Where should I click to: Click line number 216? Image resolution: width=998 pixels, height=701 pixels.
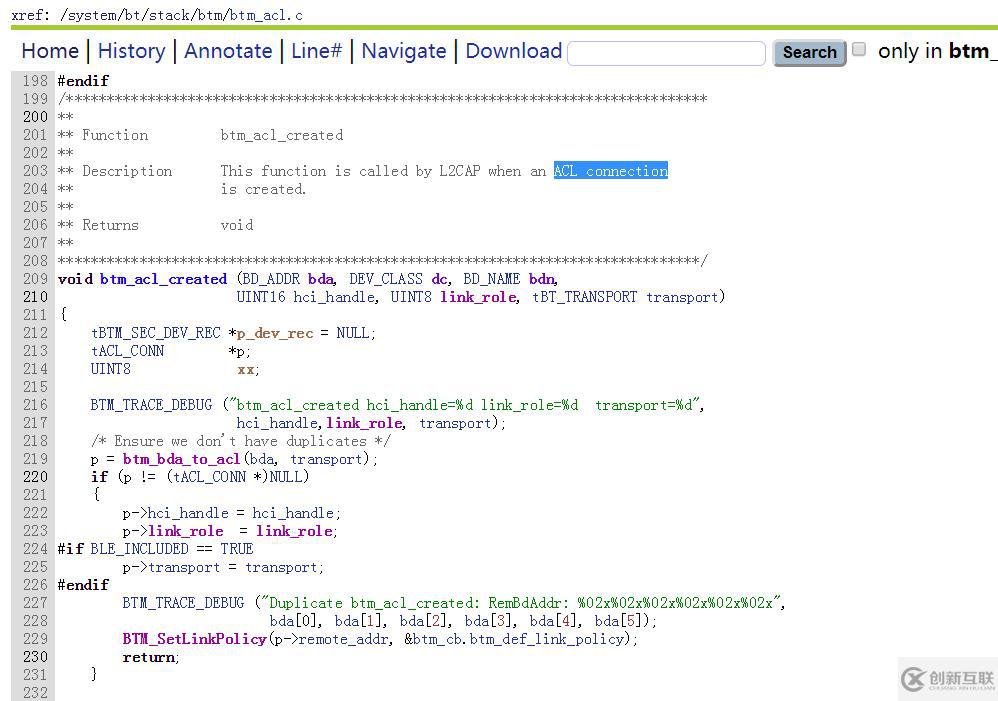(35, 405)
